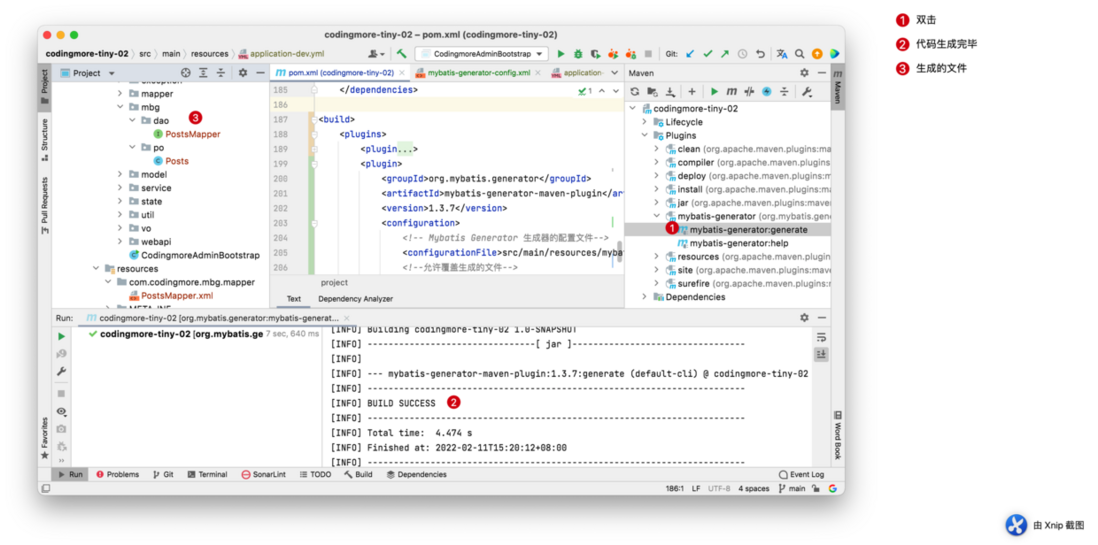Open the SonarLint tool window tab
1098x545 pixels.
(x=263, y=474)
